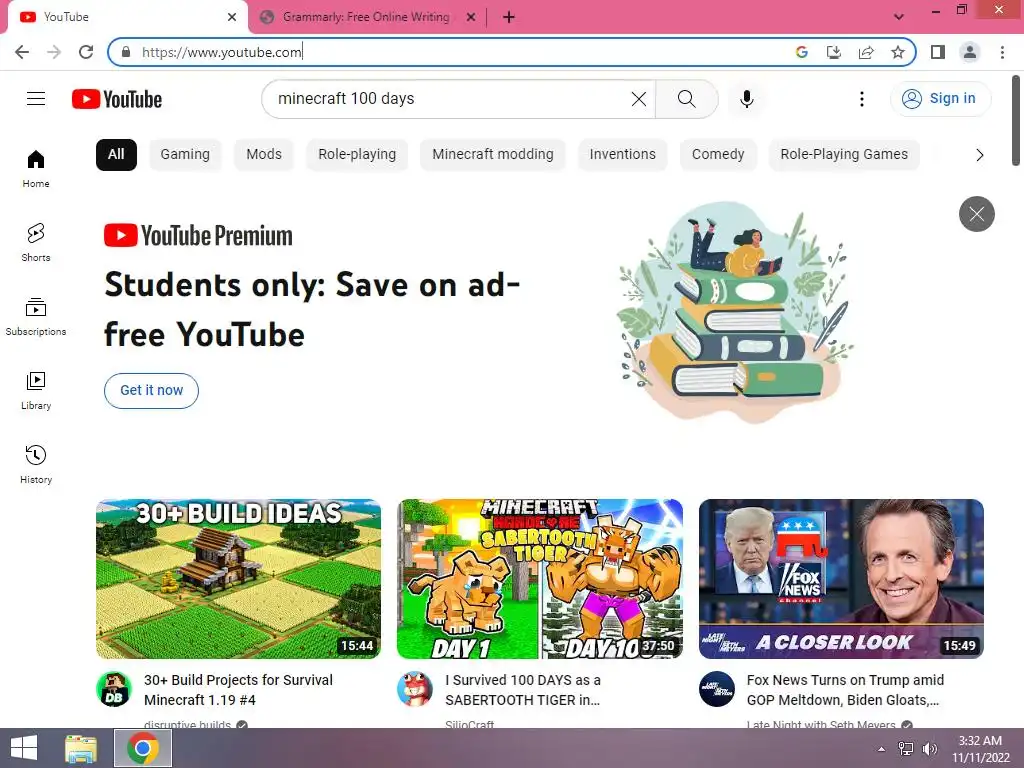Open disruptive builds channel avatar
1024x768 pixels.
click(114, 689)
